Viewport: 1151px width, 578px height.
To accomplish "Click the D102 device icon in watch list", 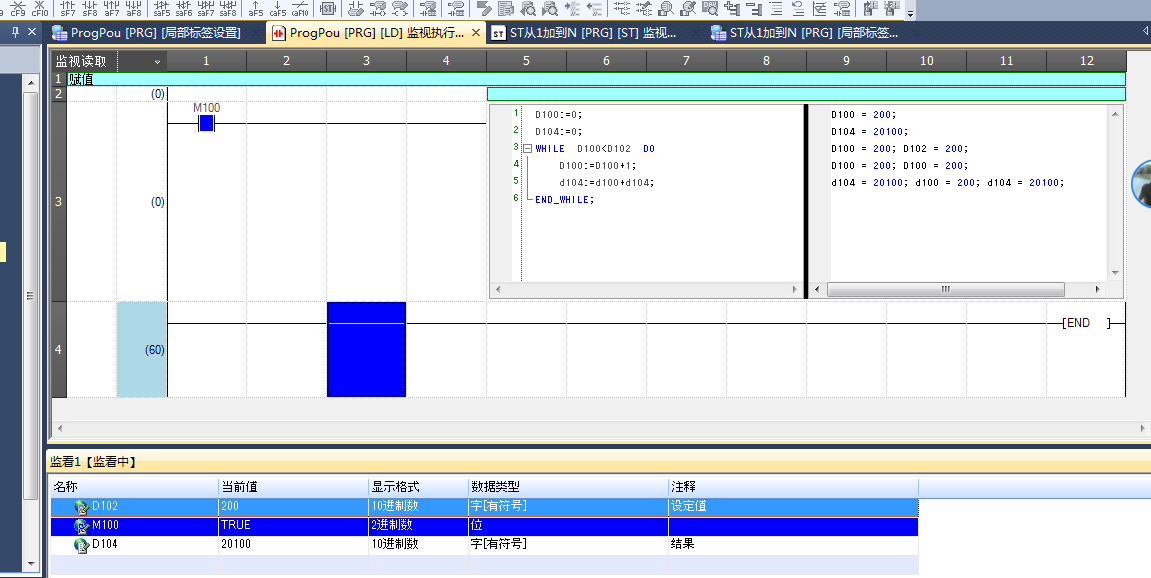I will (81, 507).
